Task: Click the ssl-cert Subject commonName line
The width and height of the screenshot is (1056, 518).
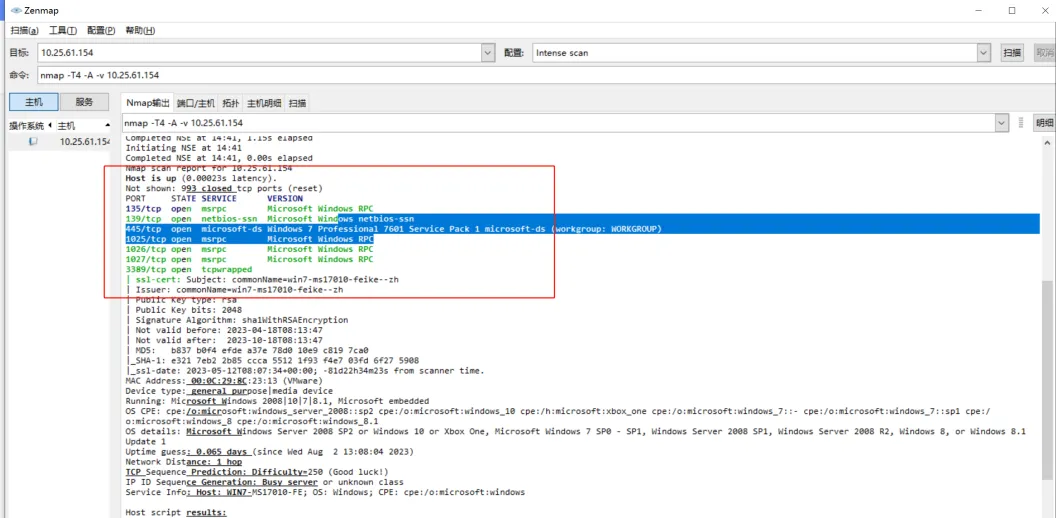Action: [x=262, y=280]
